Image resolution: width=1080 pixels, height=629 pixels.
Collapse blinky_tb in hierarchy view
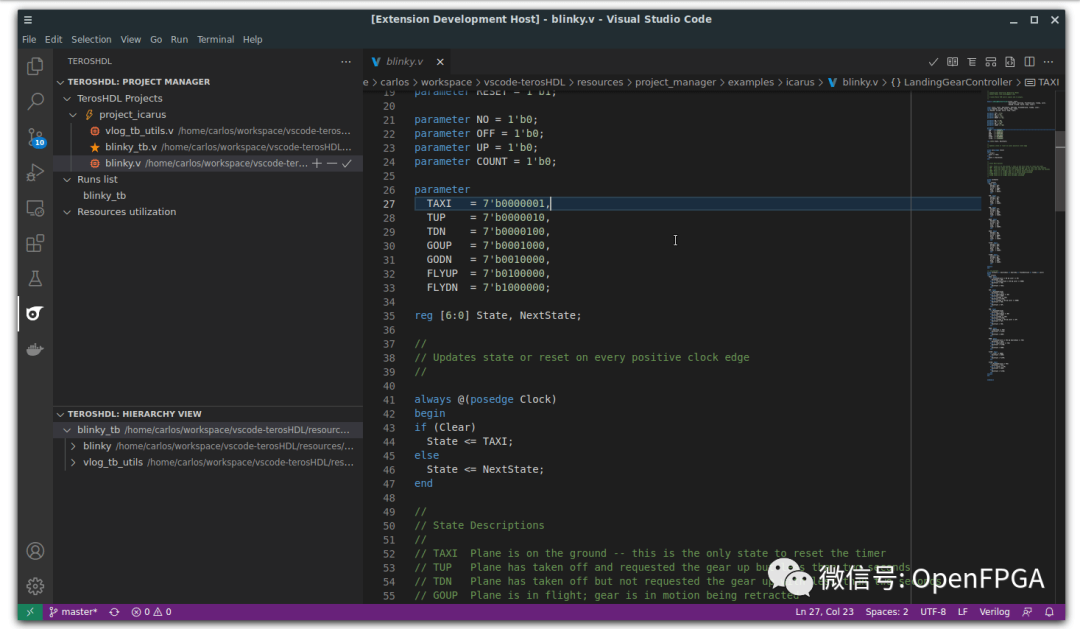(x=68, y=430)
